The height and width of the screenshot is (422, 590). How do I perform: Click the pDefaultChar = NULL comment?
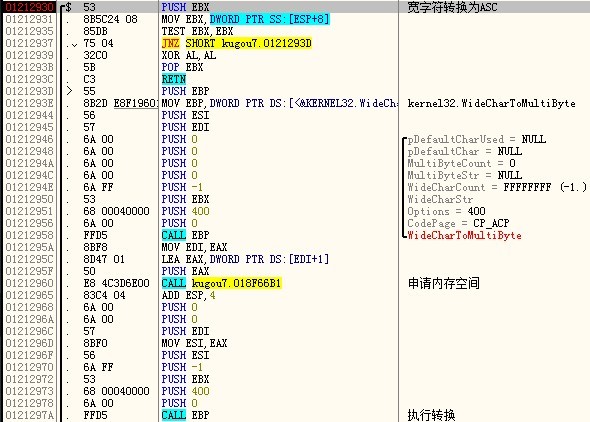click(x=465, y=152)
